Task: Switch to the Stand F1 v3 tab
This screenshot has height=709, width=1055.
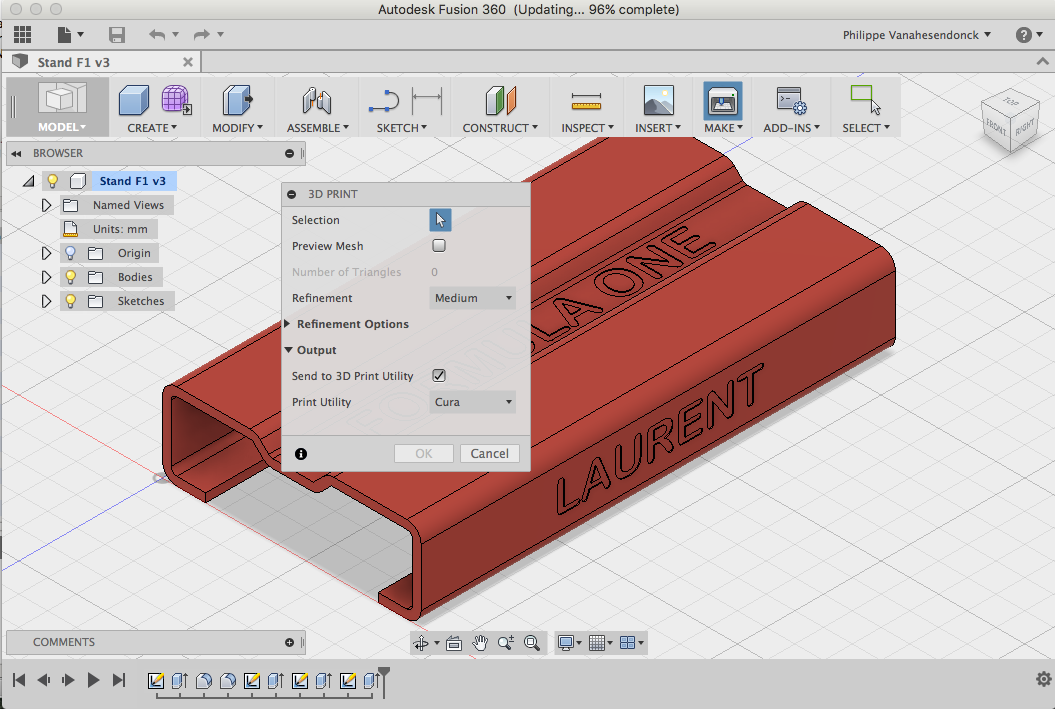Action: [74, 62]
